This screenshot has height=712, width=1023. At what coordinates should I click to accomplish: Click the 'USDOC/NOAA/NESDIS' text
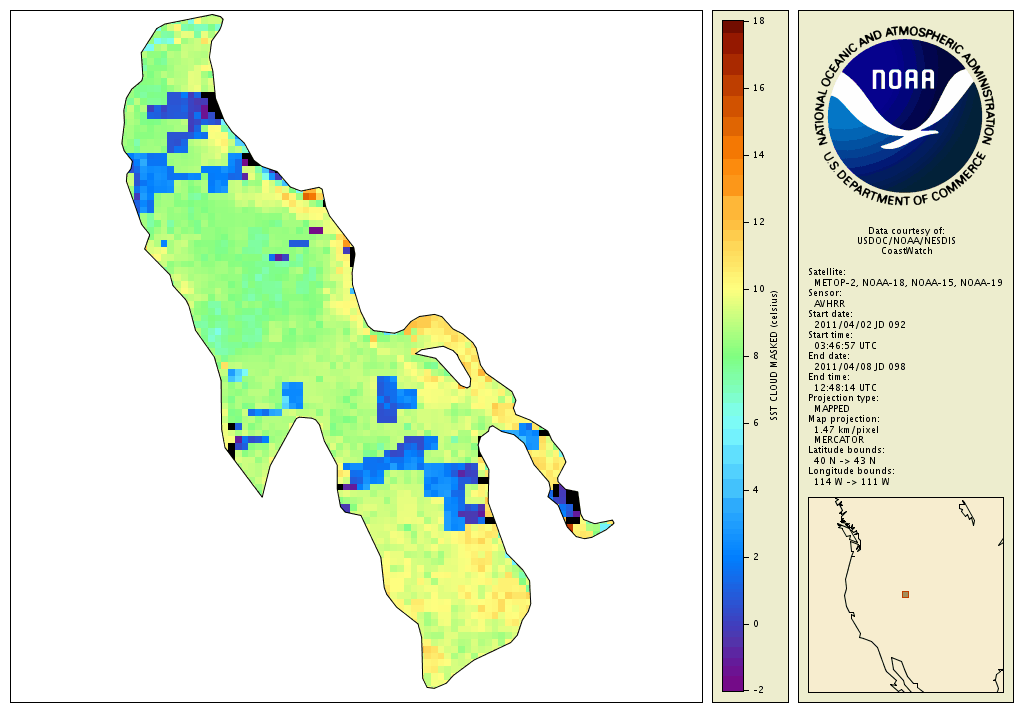click(x=906, y=241)
